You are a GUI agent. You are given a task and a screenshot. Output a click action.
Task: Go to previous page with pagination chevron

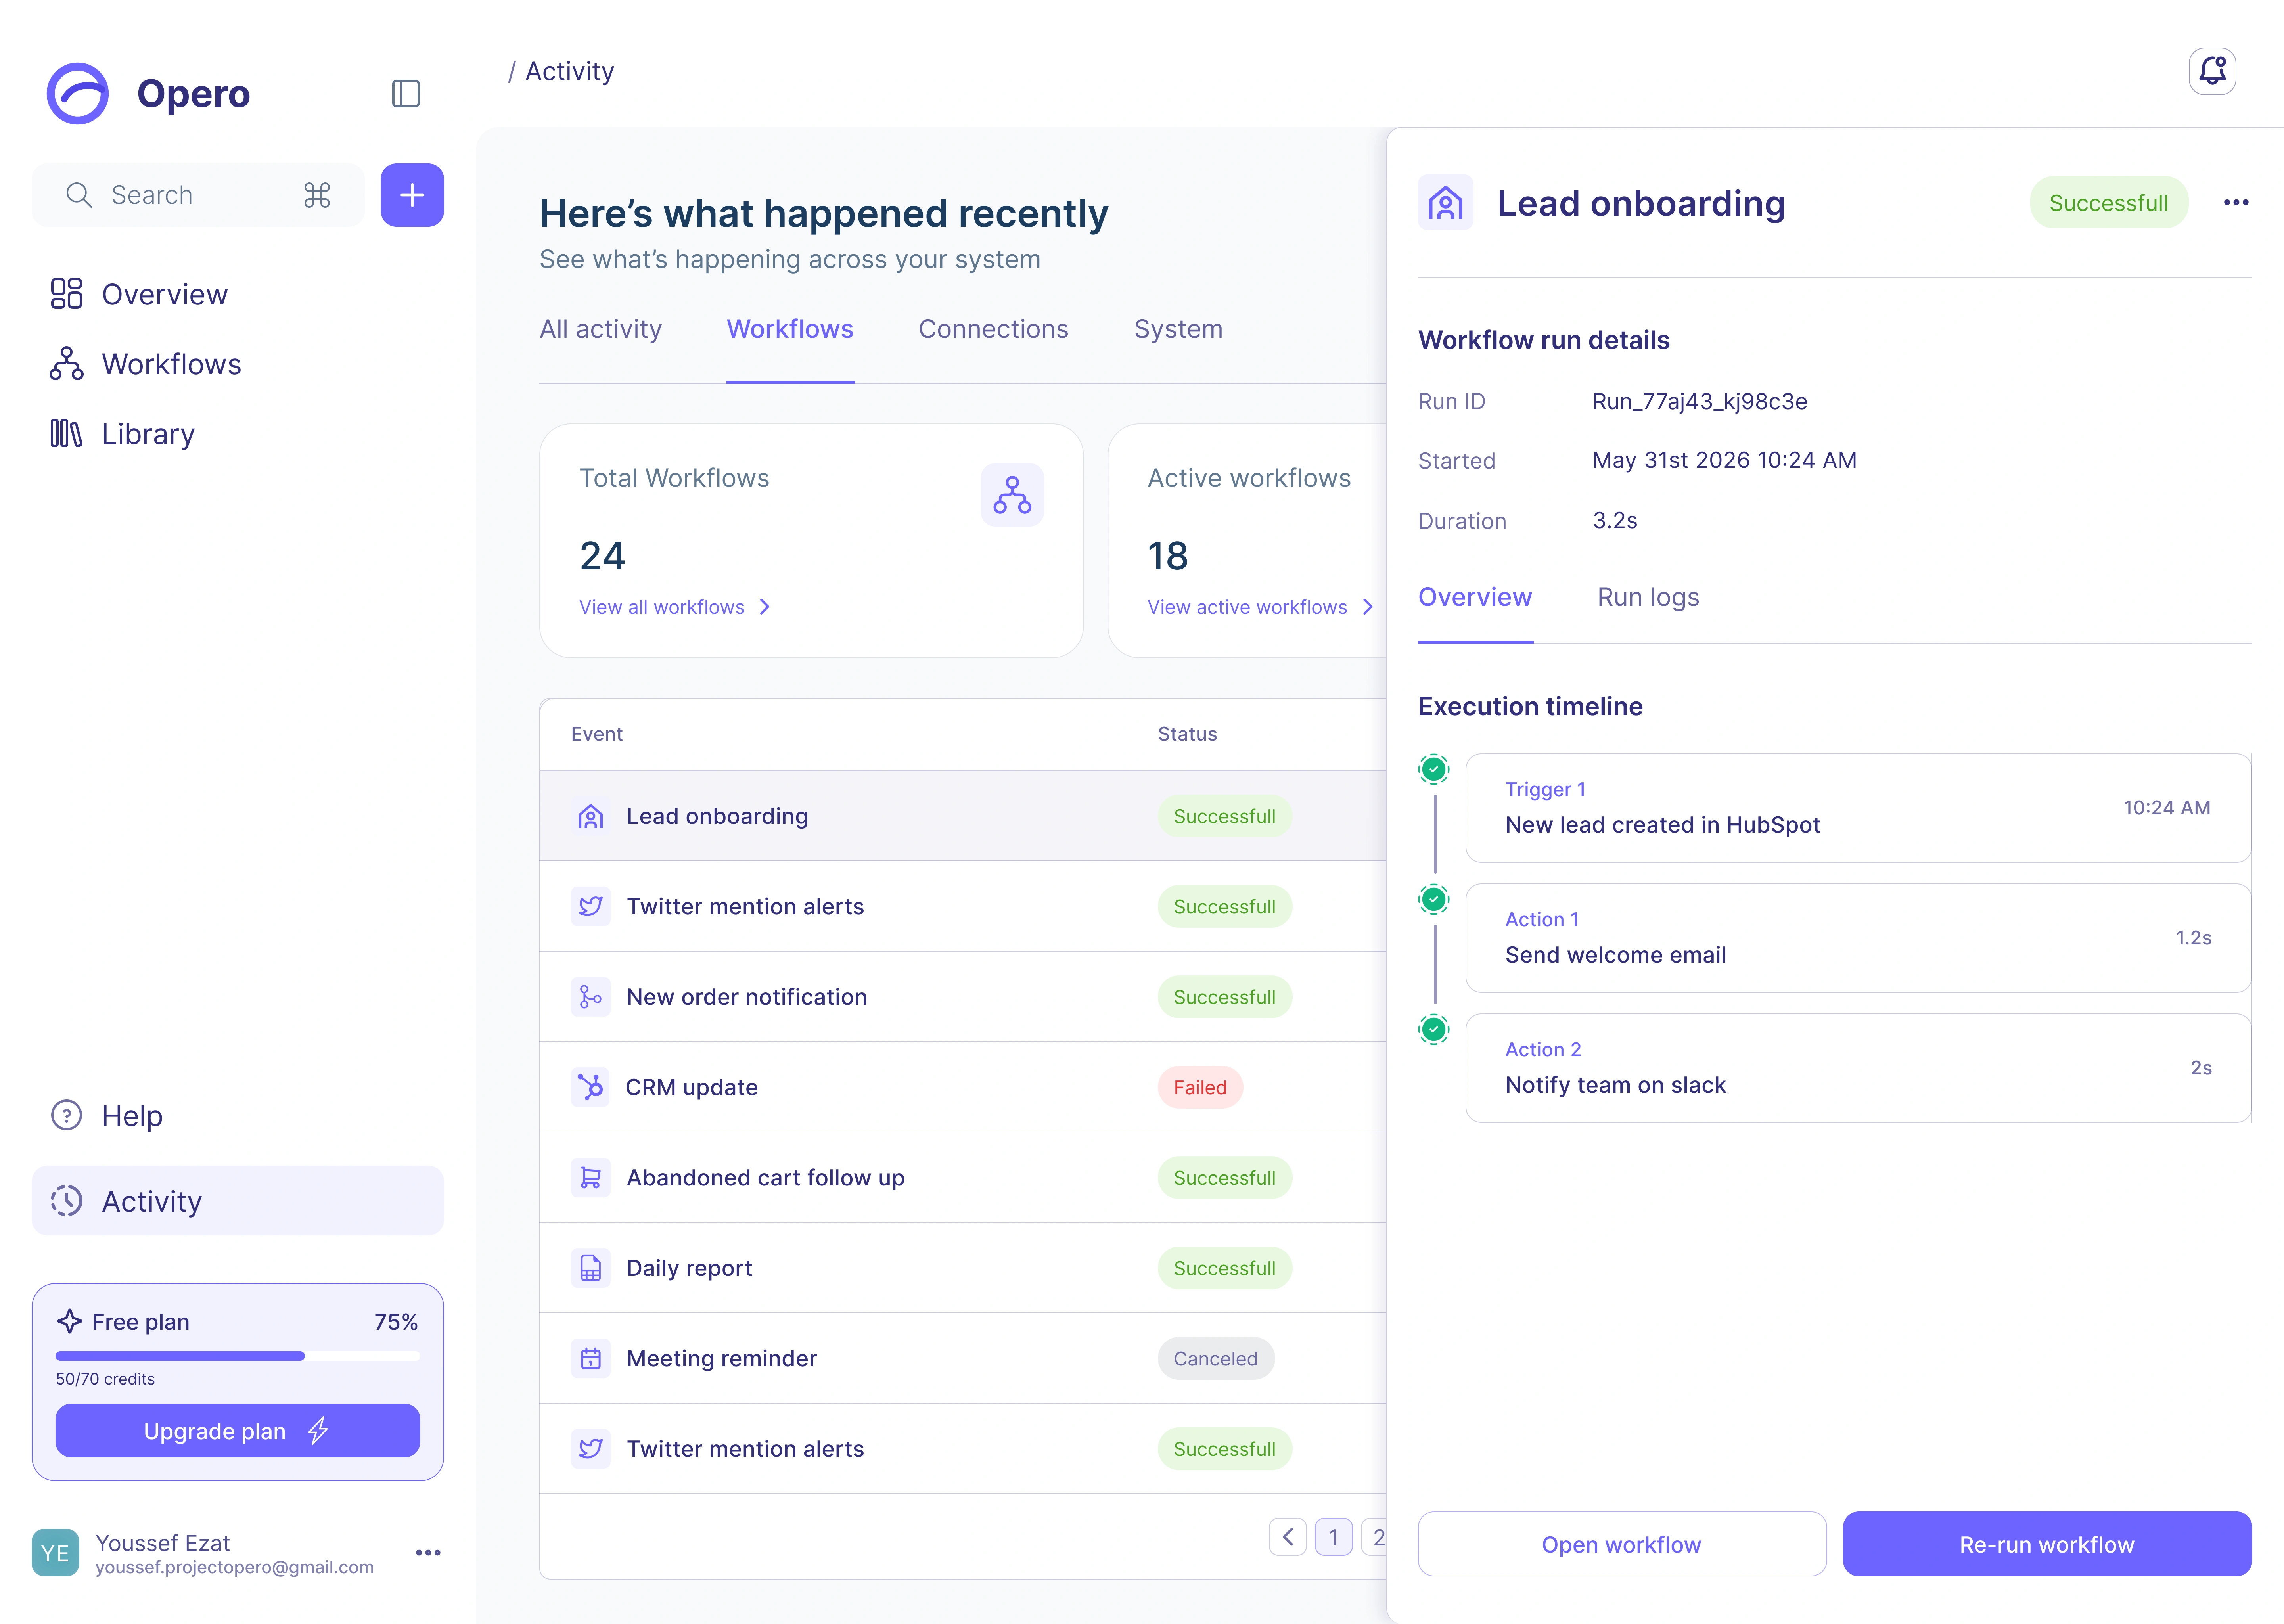pos(1287,1537)
